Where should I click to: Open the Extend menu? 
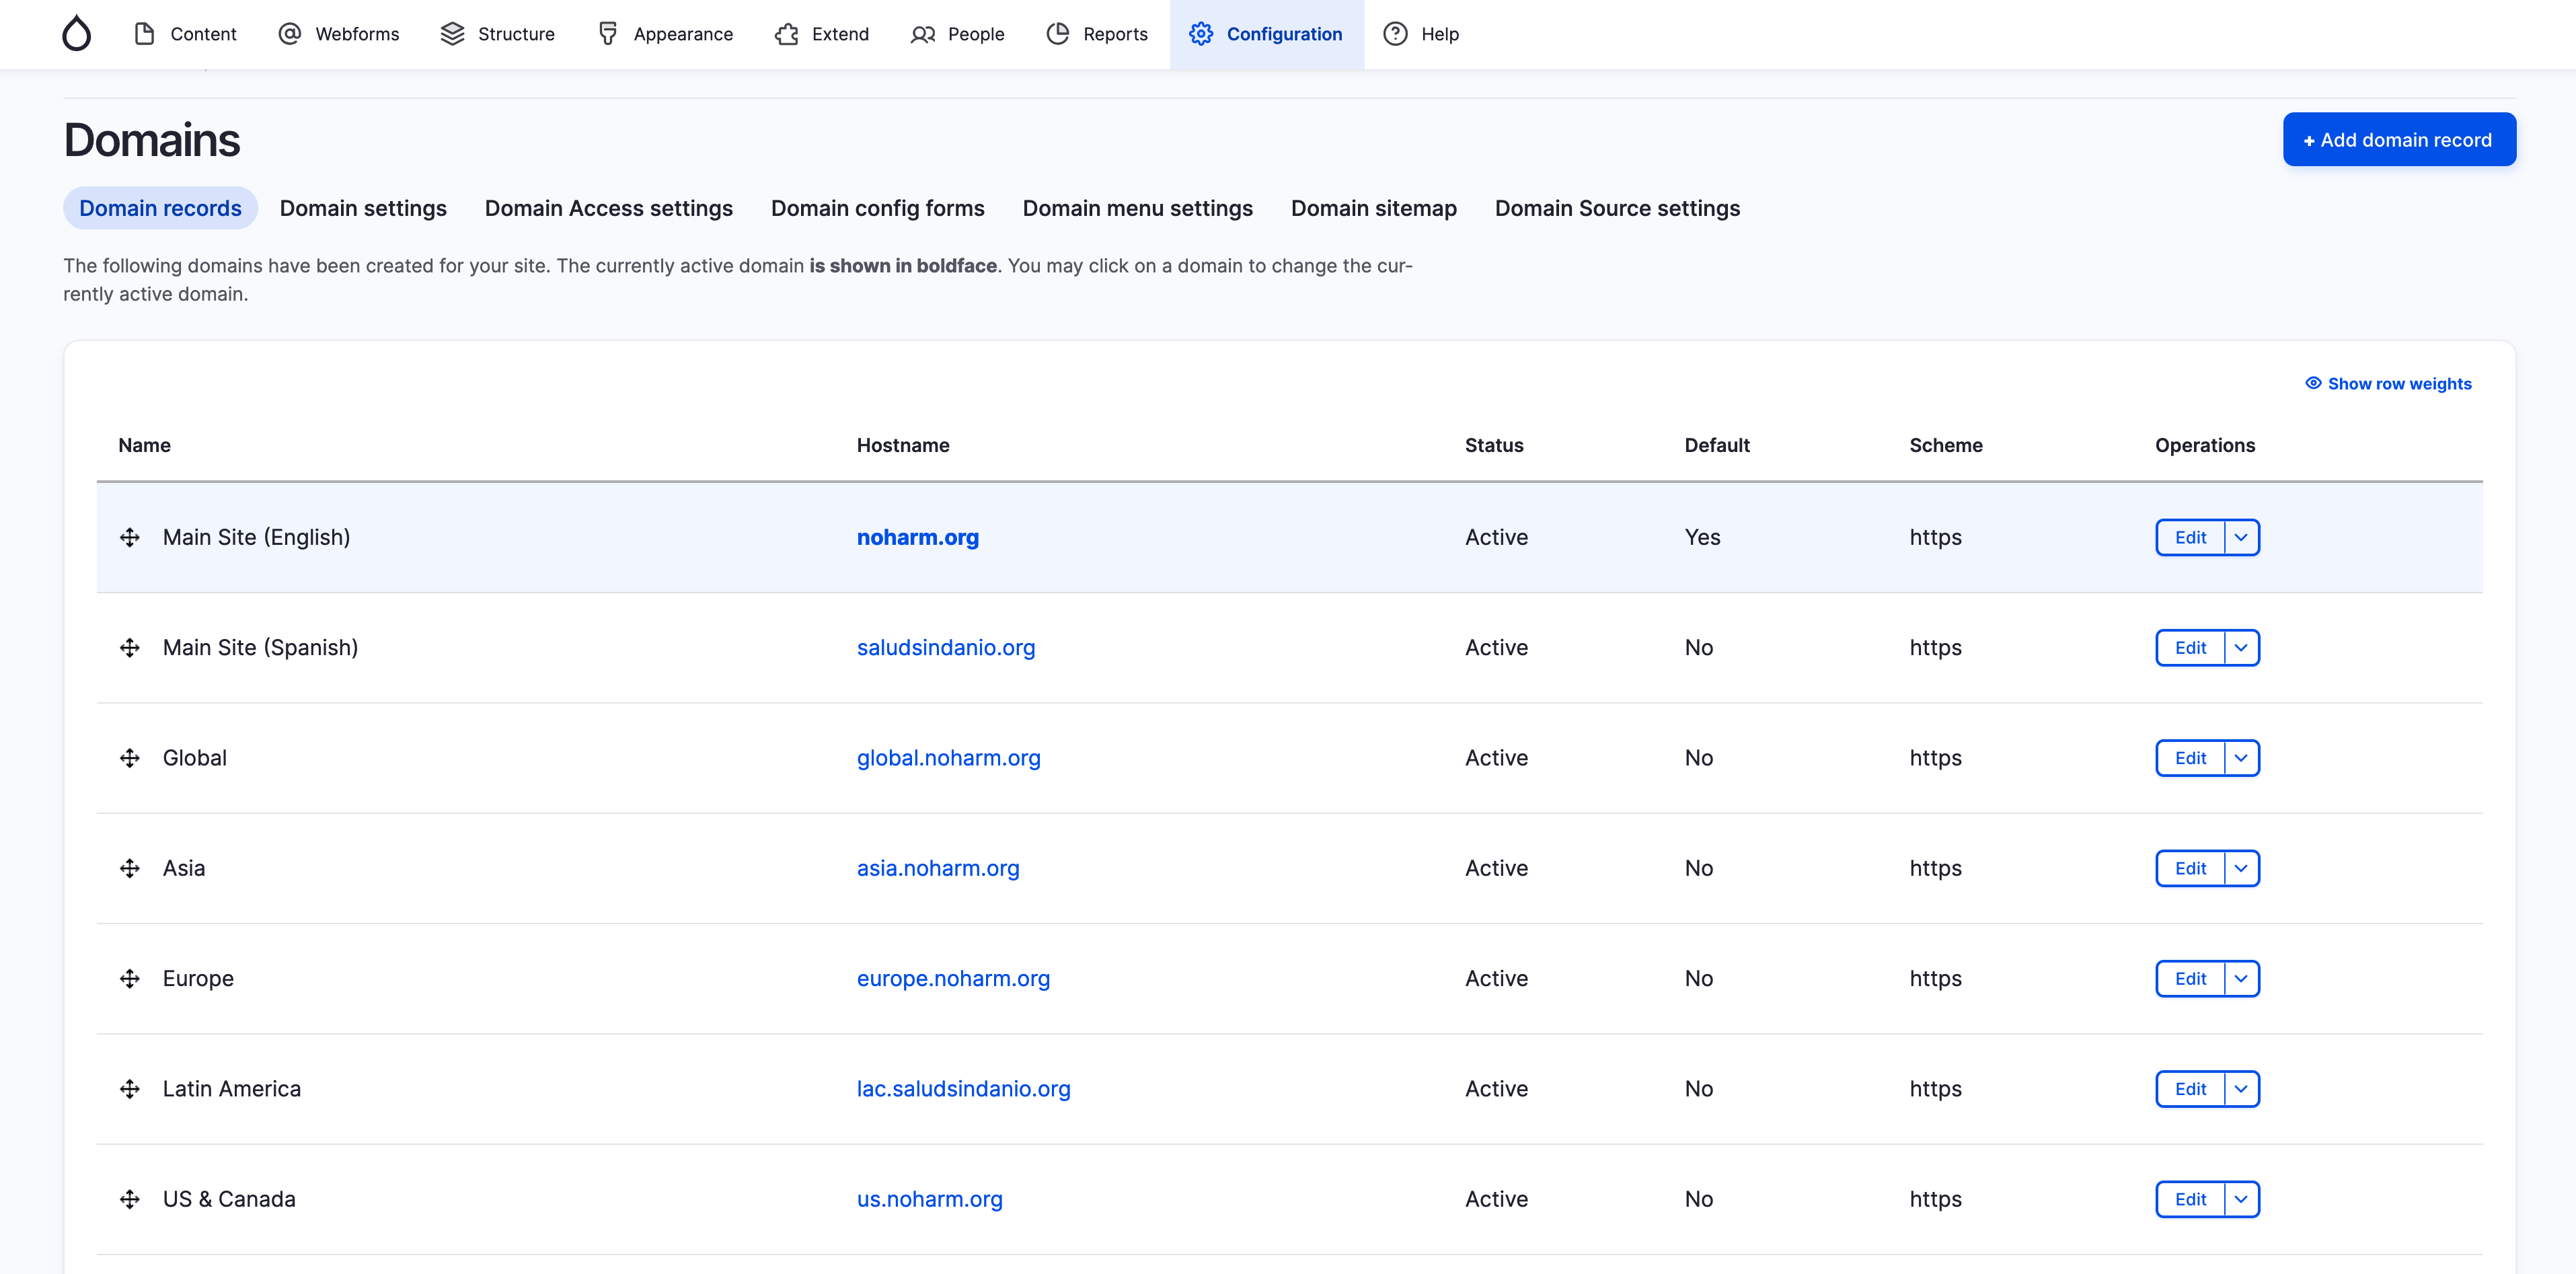tap(822, 34)
